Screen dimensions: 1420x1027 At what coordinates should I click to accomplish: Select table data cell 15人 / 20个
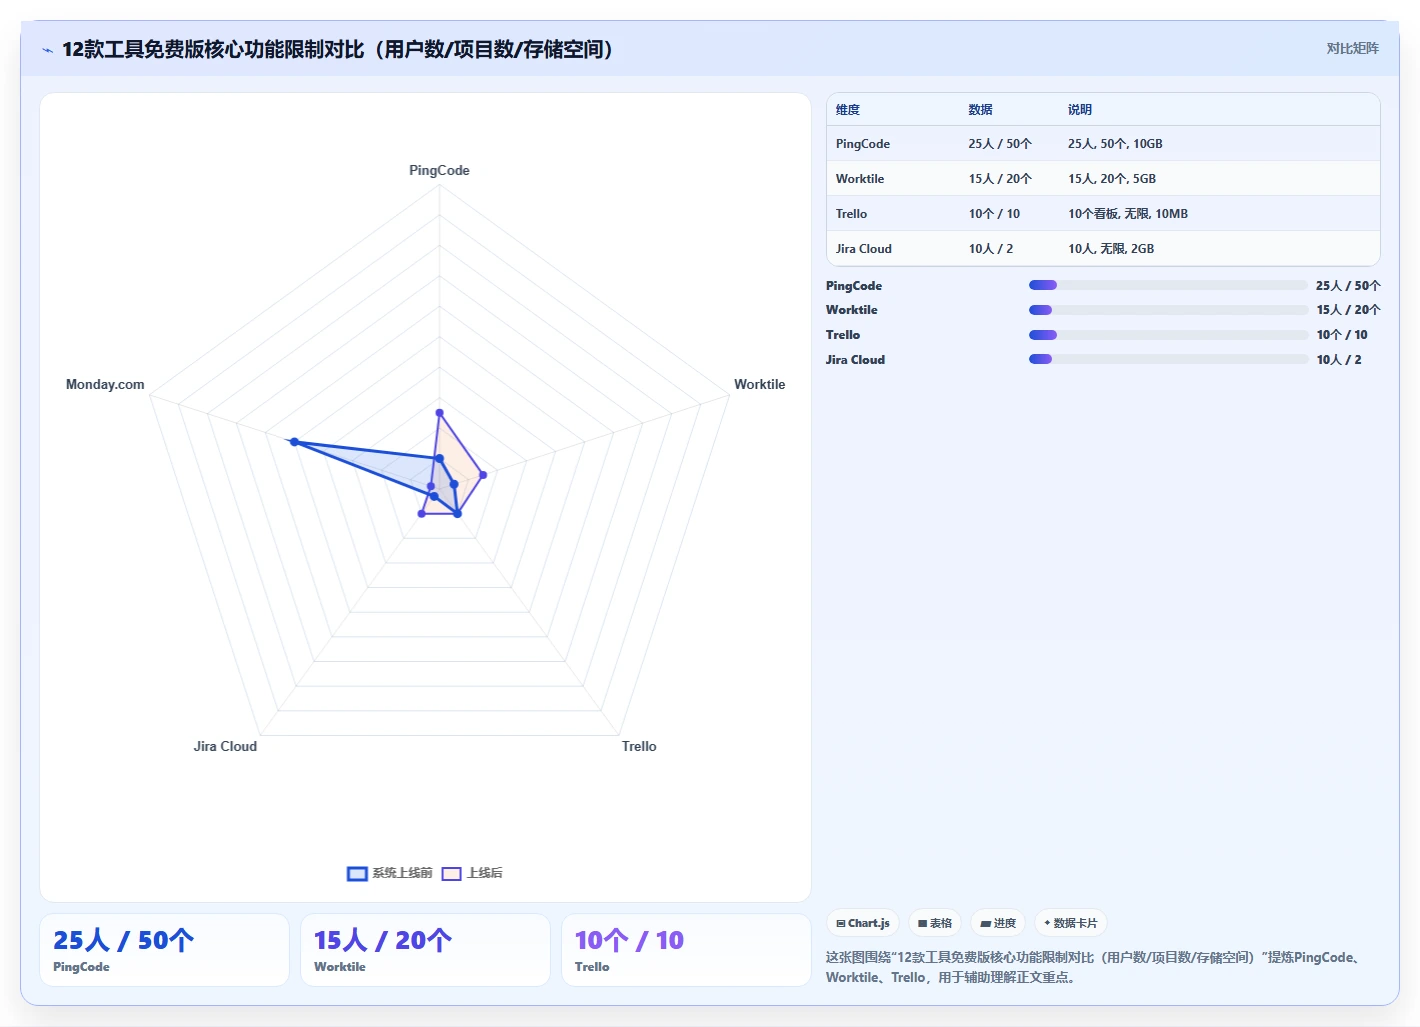pos(1000,179)
